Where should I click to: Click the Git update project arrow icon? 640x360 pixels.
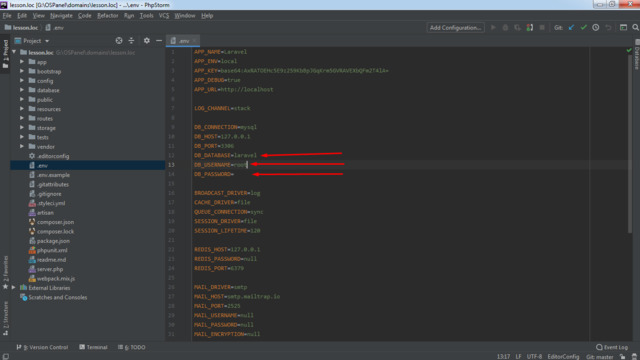pyautogui.click(x=571, y=28)
